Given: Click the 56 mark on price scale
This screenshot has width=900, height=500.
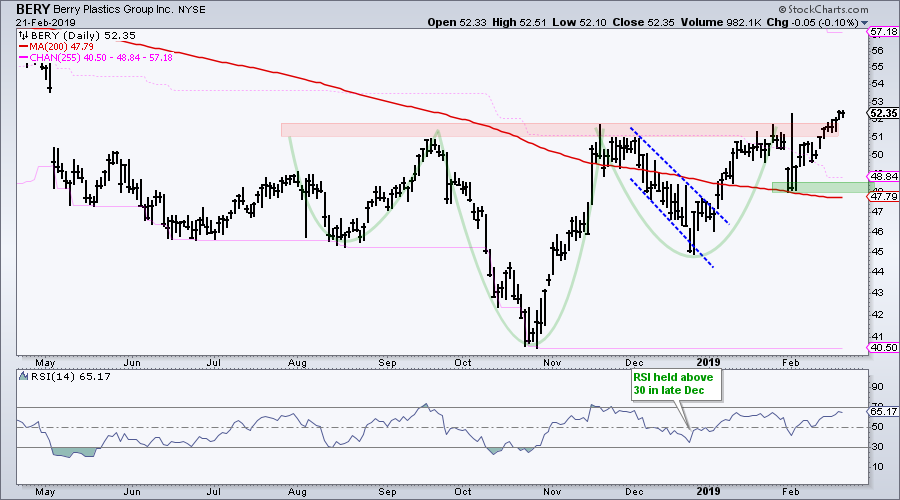Looking at the screenshot, I should (x=877, y=51).
